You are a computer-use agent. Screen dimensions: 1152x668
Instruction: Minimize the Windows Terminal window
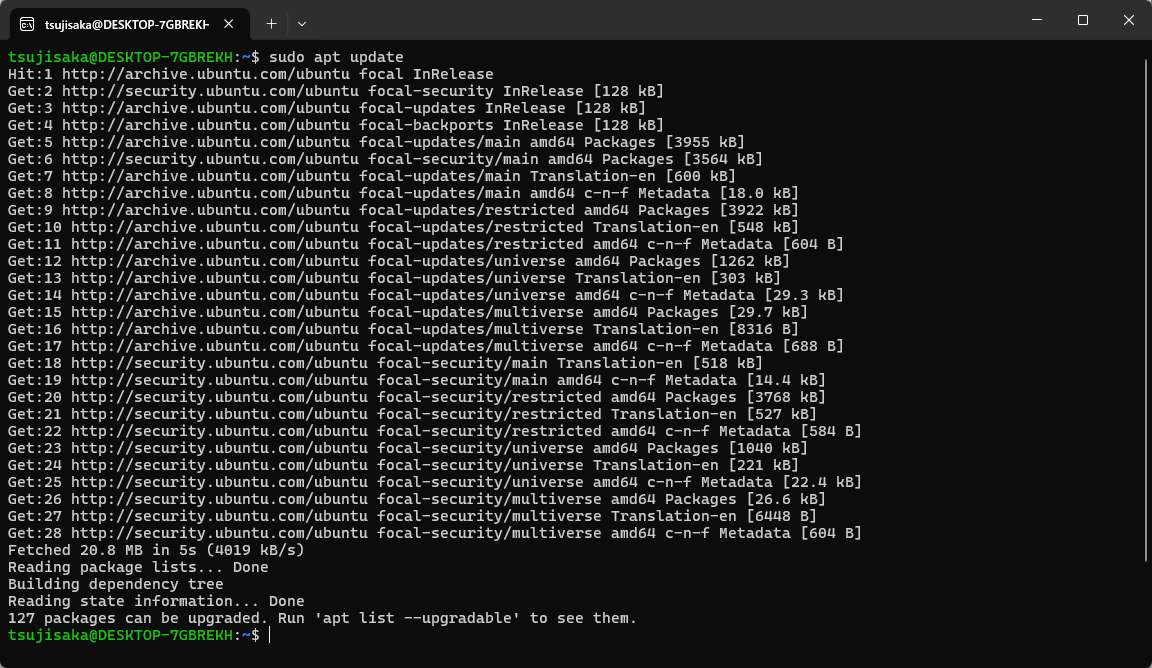point(1036,20)
